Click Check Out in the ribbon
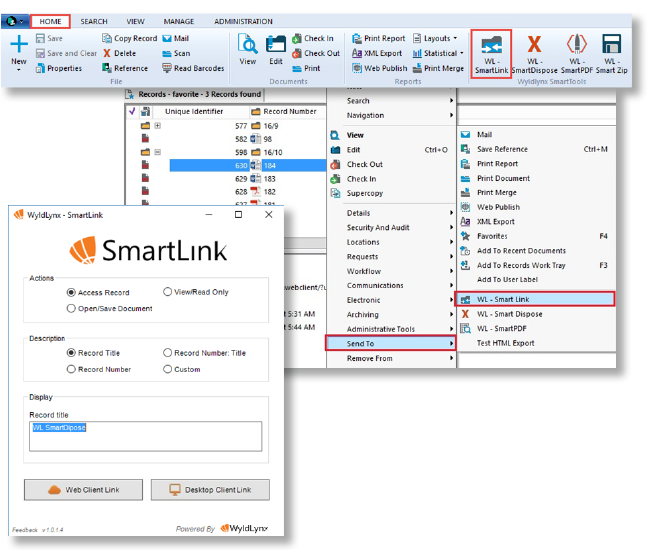 click(316, 53)
